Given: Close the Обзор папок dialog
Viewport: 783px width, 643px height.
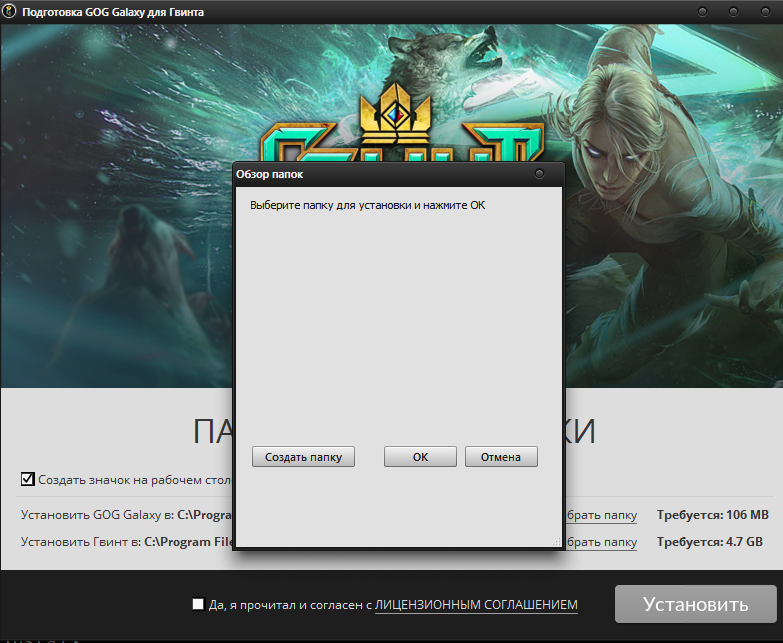Looking at the screenshot, I should coord(539,174).
